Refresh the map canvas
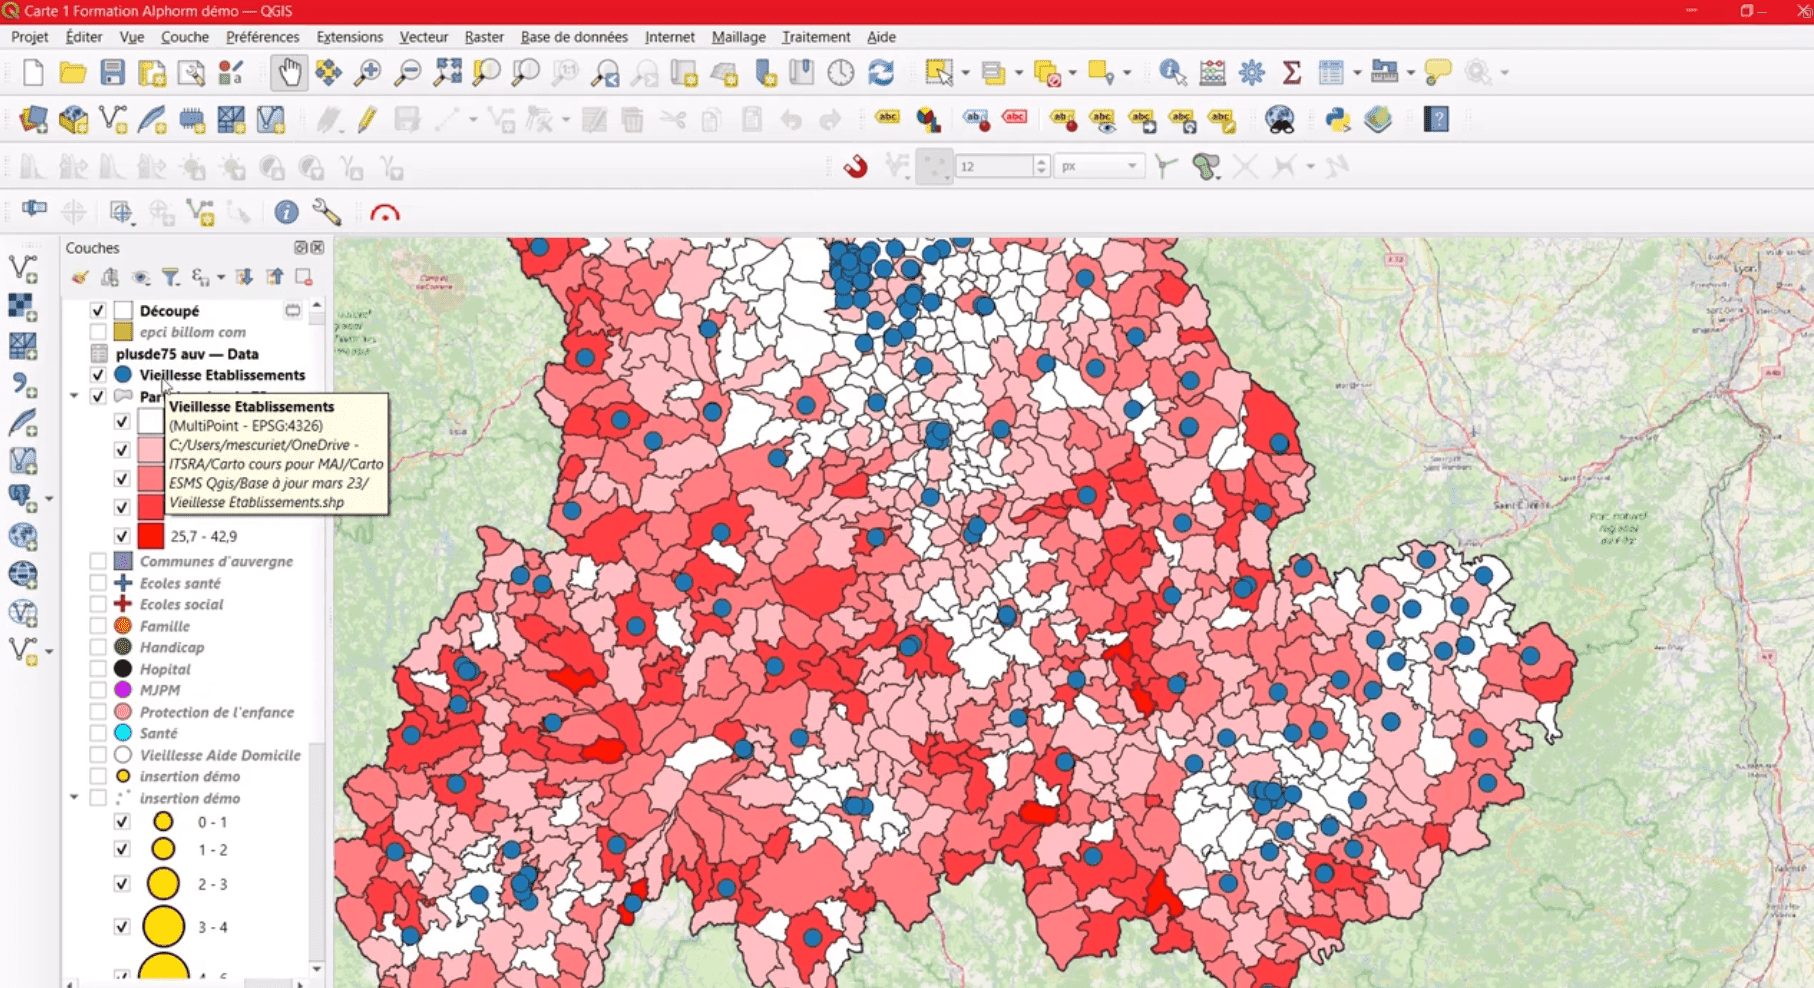The image size is (1814, 988). tap(881, 73)
